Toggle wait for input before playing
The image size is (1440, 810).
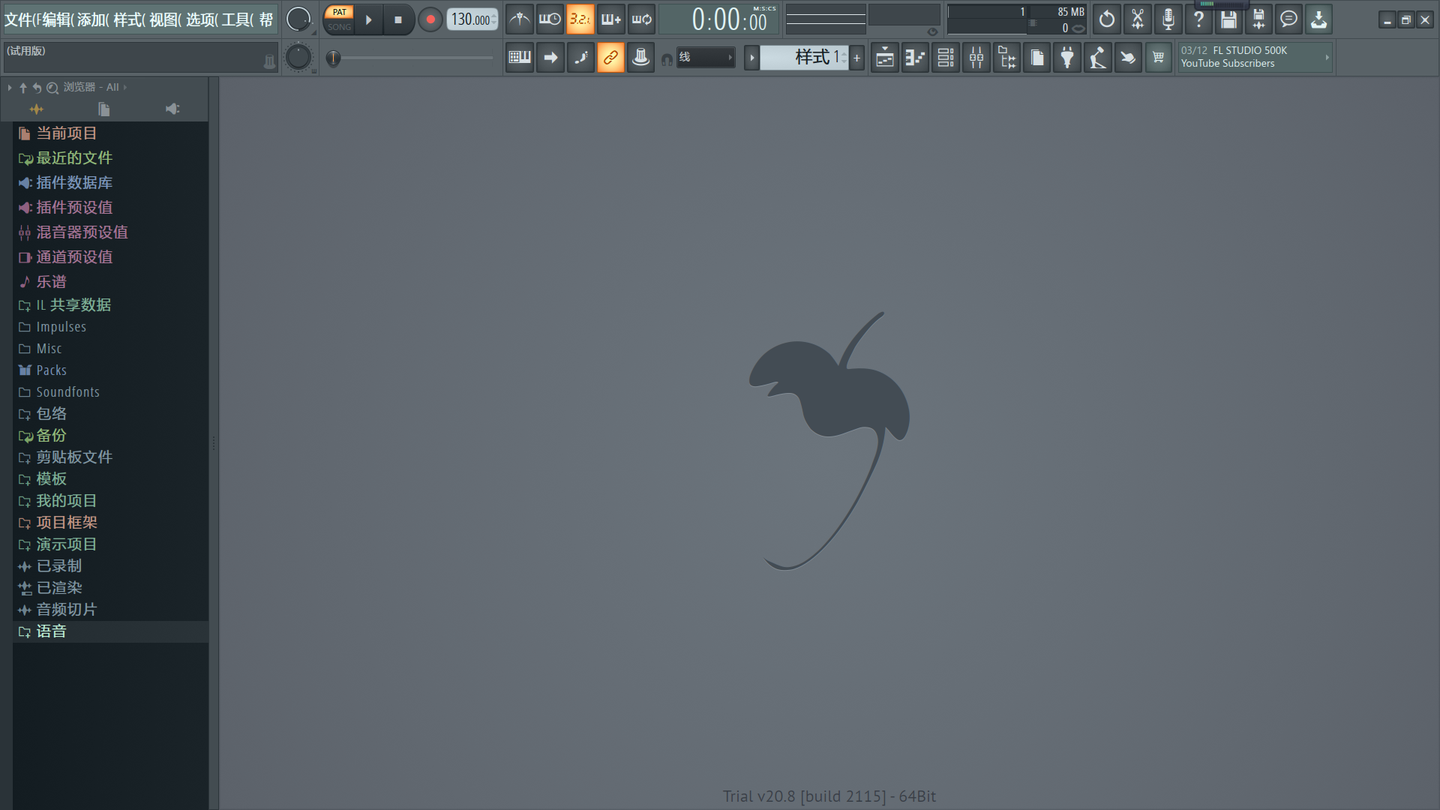[x=550, y=19]
